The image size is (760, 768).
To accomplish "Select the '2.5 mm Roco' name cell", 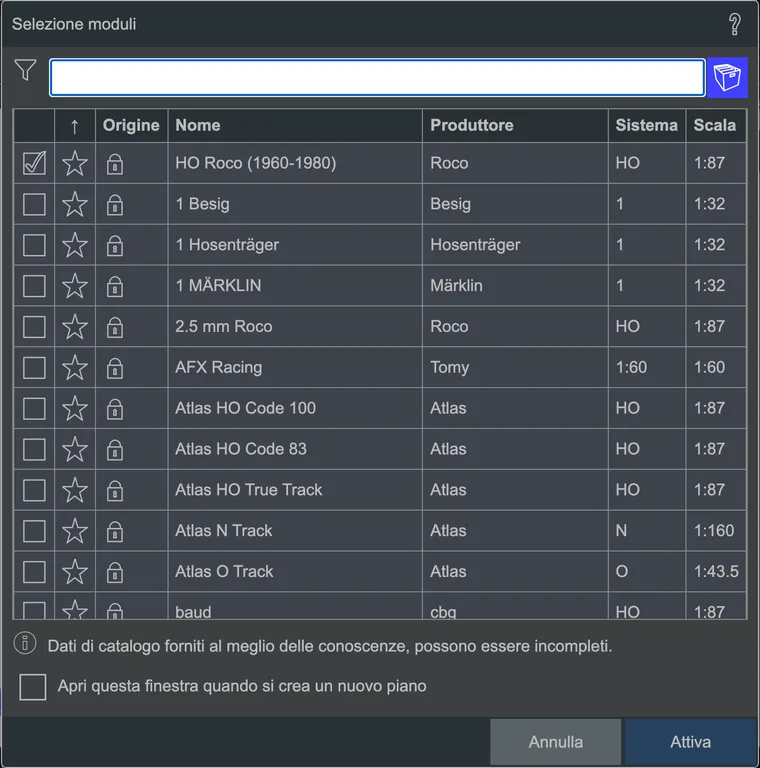I will click(295, 327).
